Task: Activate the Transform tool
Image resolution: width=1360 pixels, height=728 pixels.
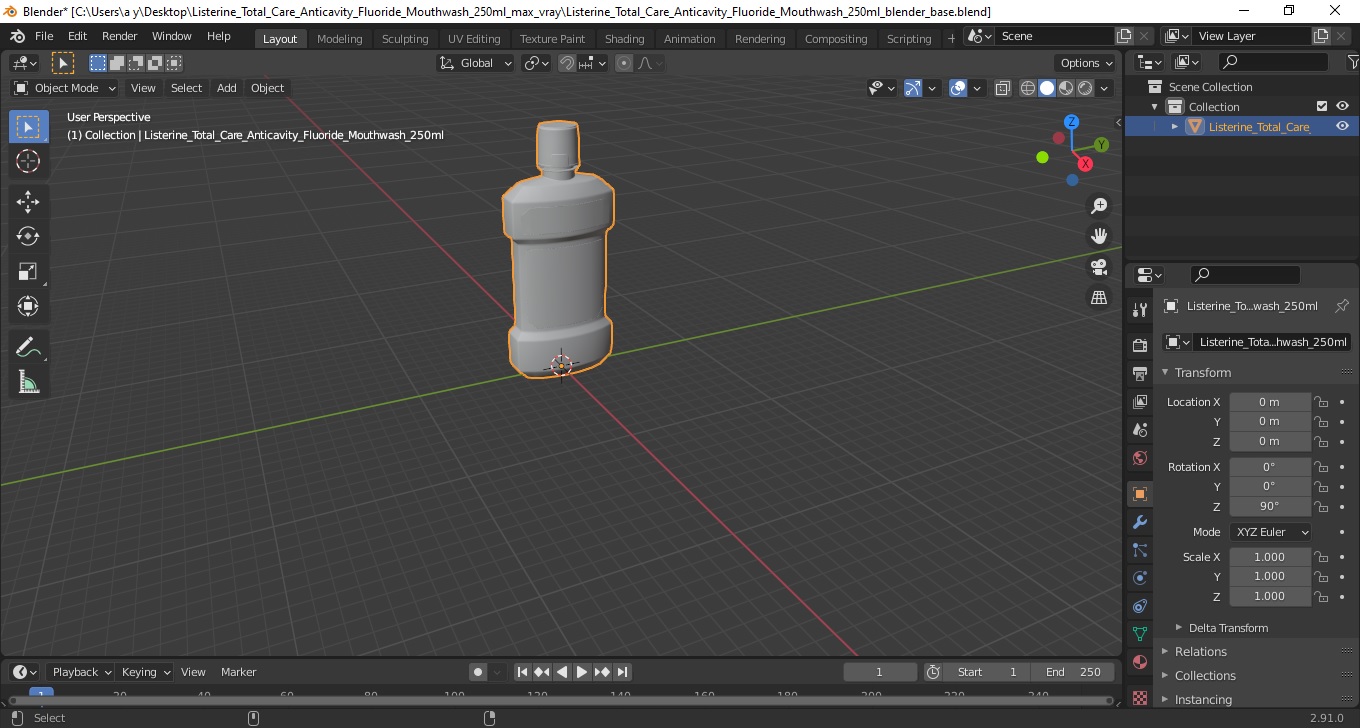Action: click(28, 306)
